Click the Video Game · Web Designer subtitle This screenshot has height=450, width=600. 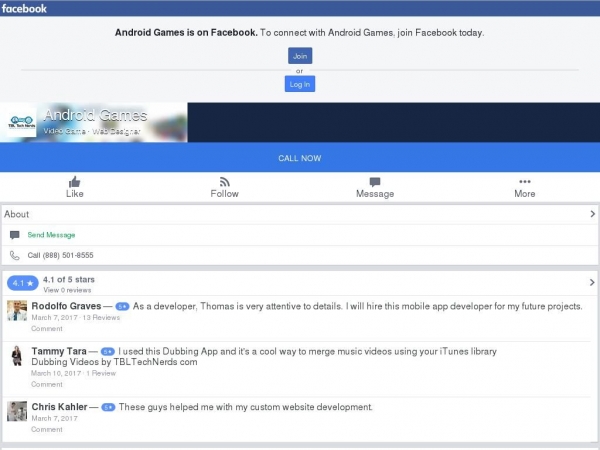(92, 131)
